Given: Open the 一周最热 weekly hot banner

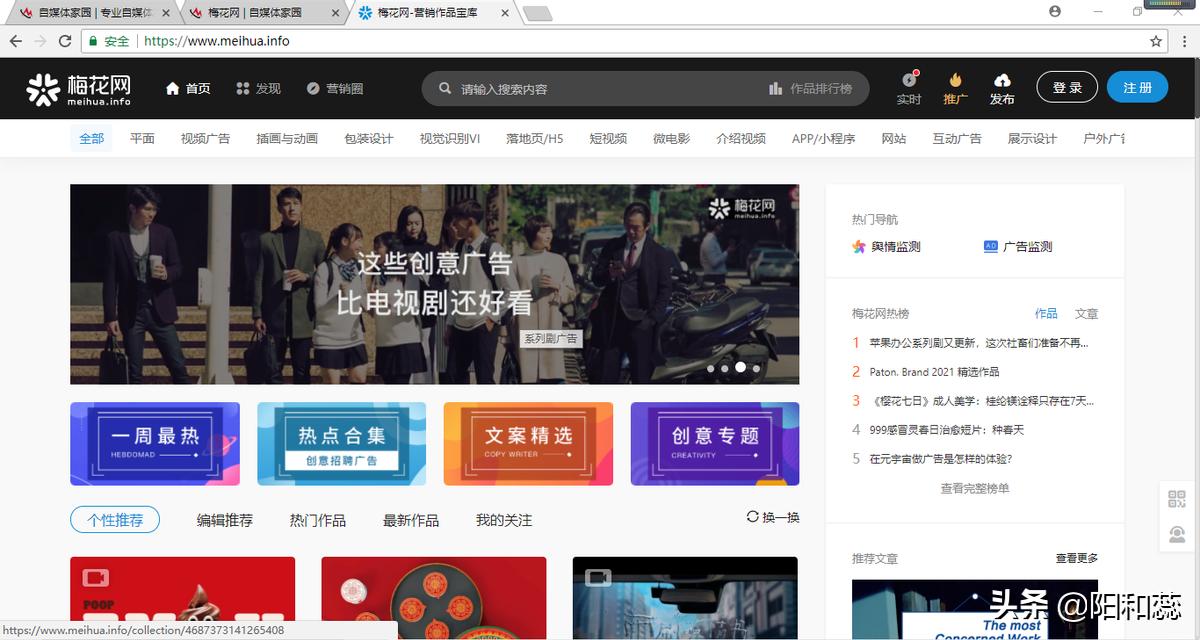Looking at the screenshot, I should 154,443.
